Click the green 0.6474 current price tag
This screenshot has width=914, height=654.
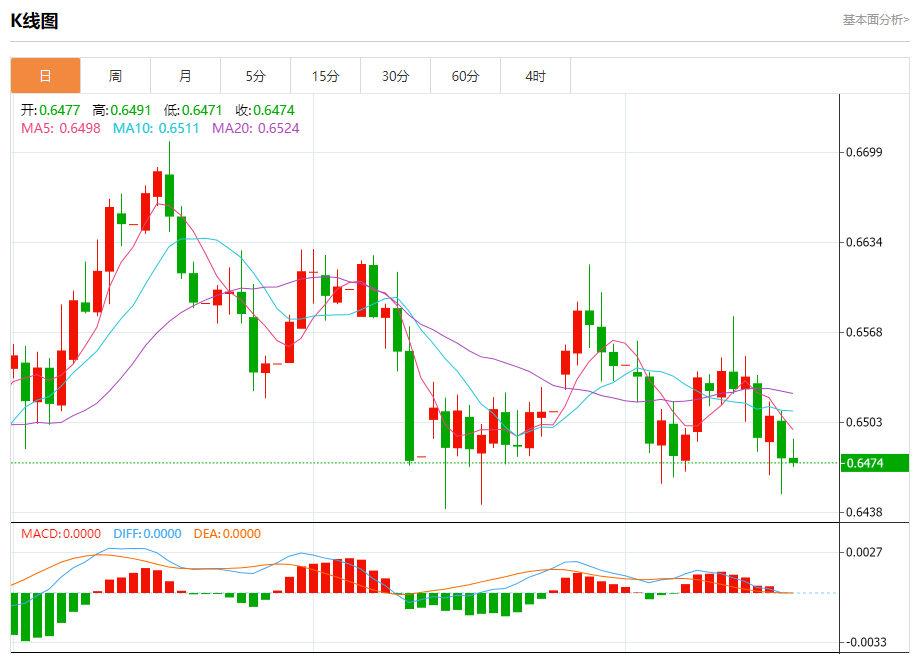coord(874,463)
